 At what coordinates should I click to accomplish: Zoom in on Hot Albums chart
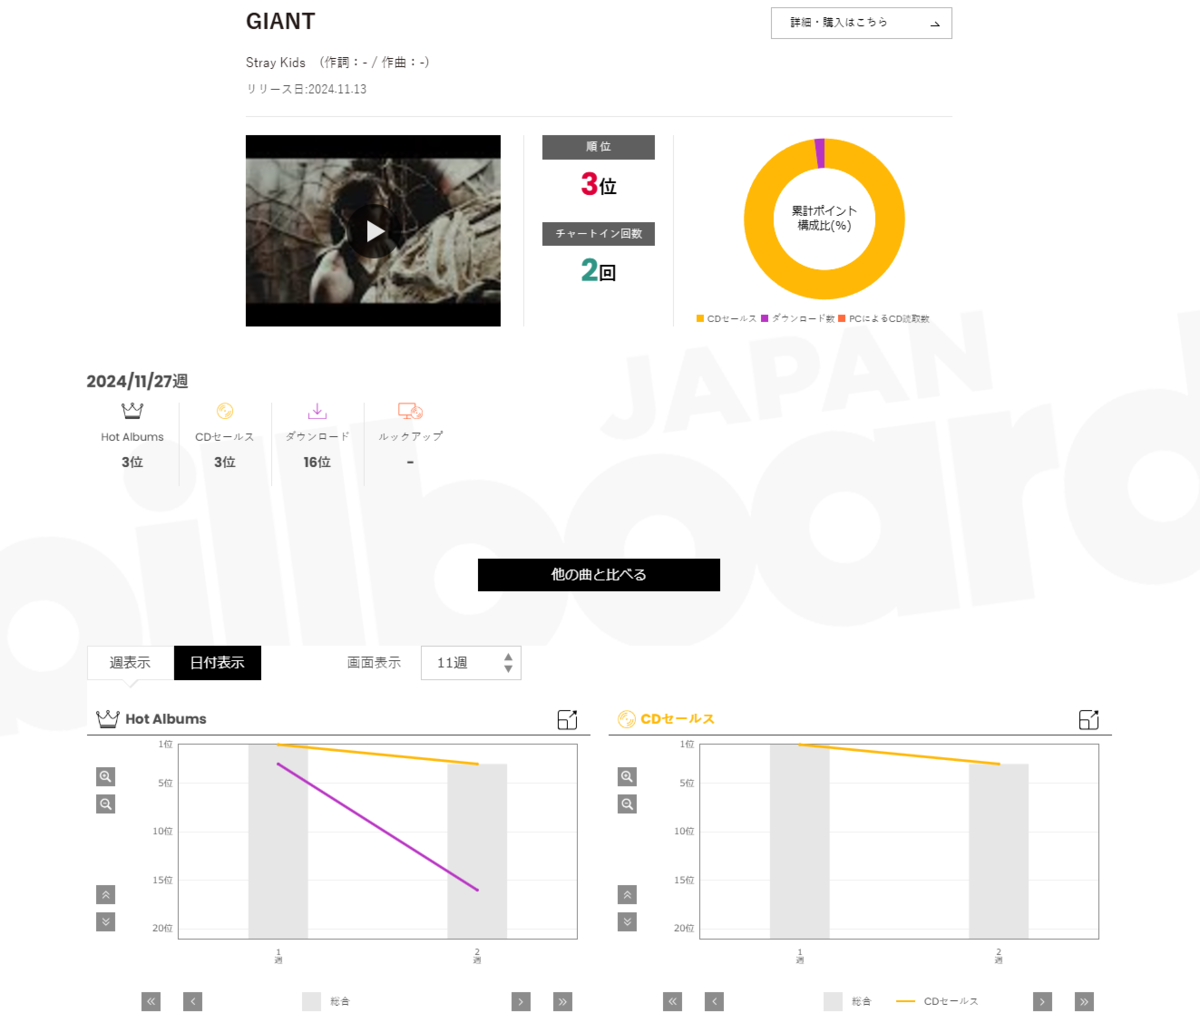coord(106,777)
